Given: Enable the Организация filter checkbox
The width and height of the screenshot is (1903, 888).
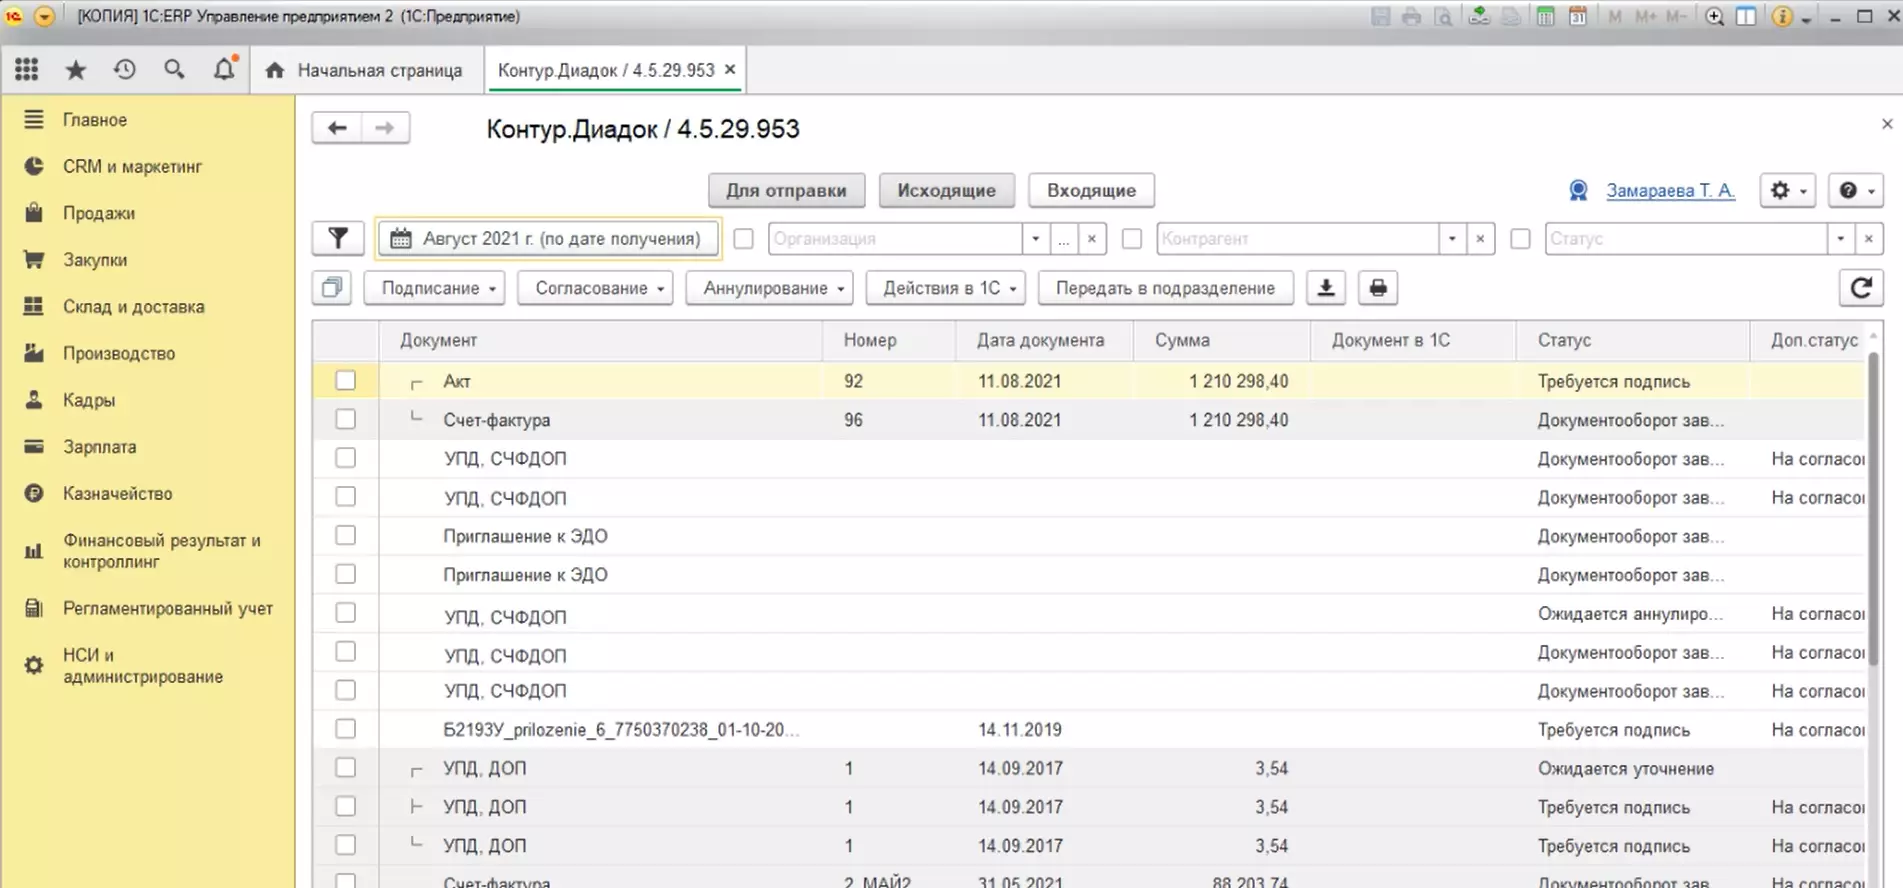Looking at the screenshot, I should pos(743,239).
